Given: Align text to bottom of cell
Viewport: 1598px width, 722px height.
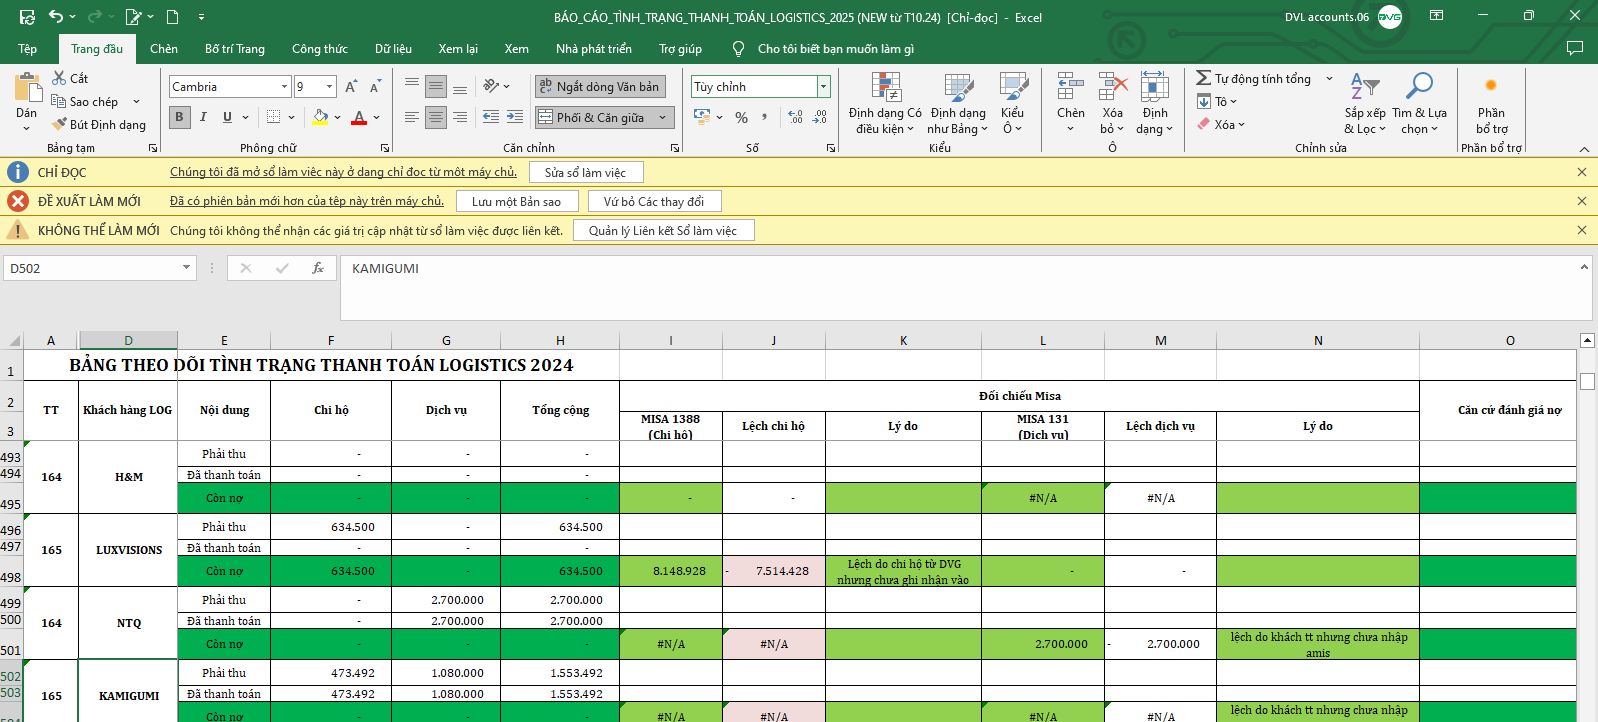Looking at the screenshot, I should tap(460, 87).
